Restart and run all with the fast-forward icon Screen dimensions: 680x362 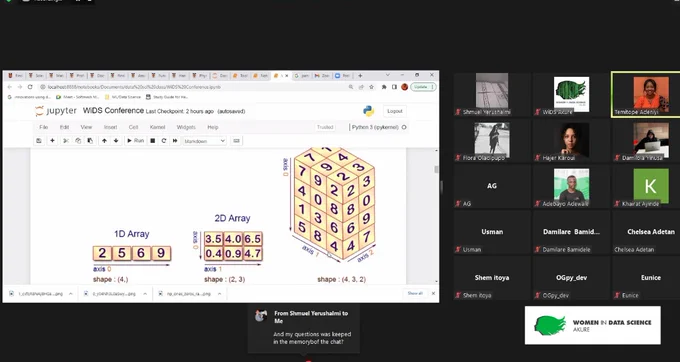[175, 140]
